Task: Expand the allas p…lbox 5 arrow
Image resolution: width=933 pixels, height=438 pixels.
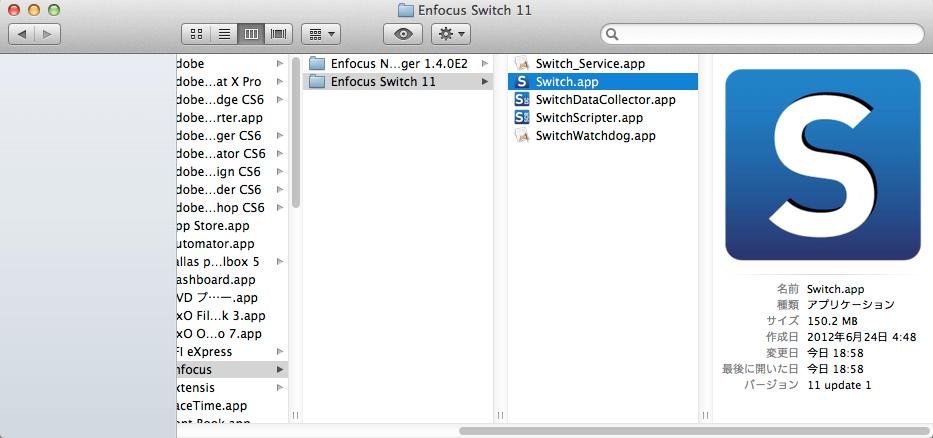Action: click(280, 261)
